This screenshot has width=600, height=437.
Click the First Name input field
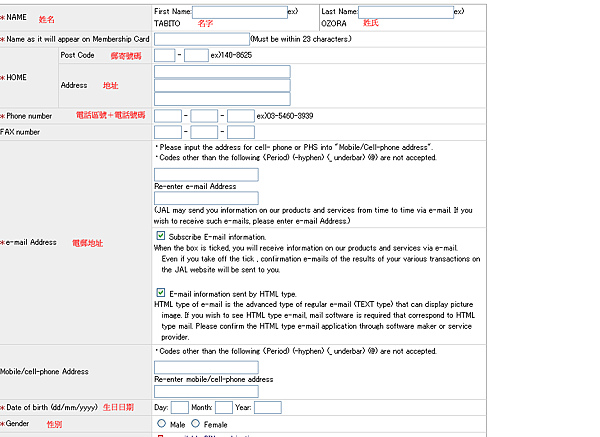point(240,12)
